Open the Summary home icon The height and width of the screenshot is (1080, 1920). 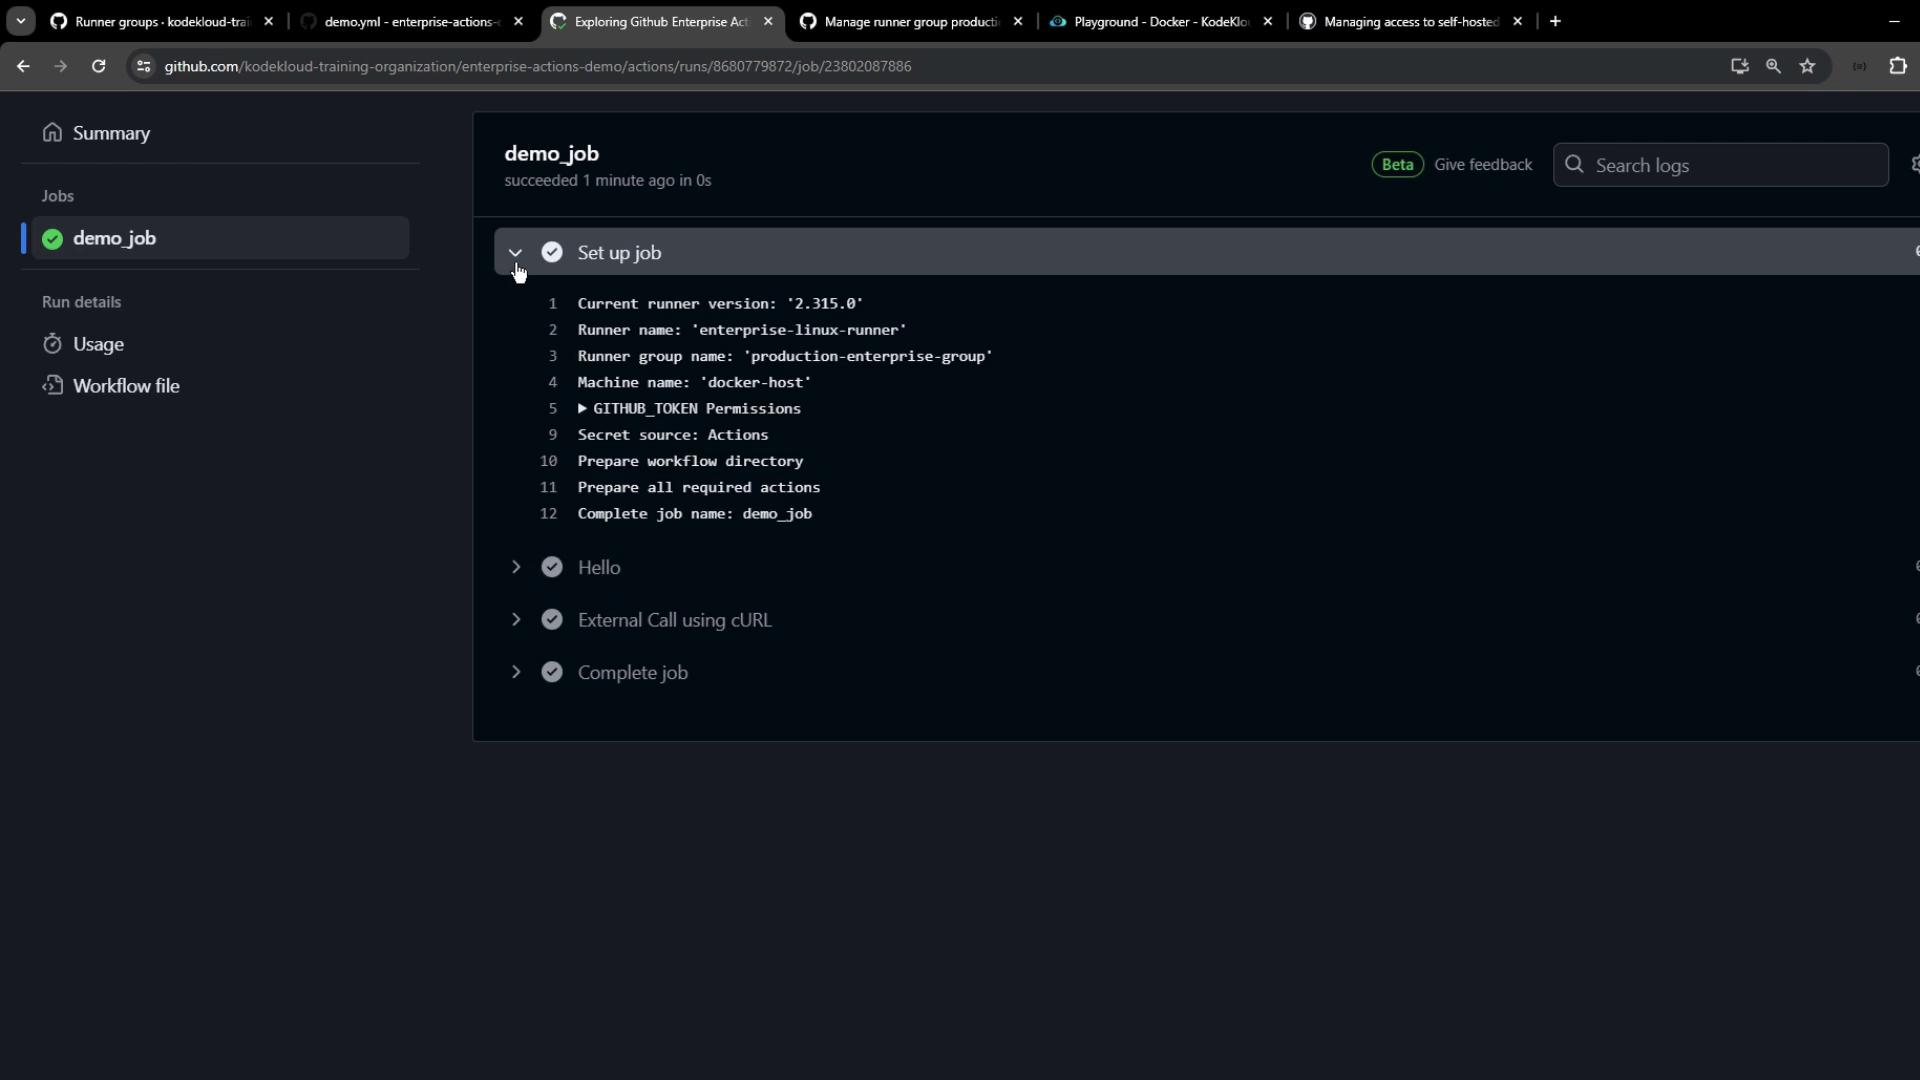coord(52,133)
